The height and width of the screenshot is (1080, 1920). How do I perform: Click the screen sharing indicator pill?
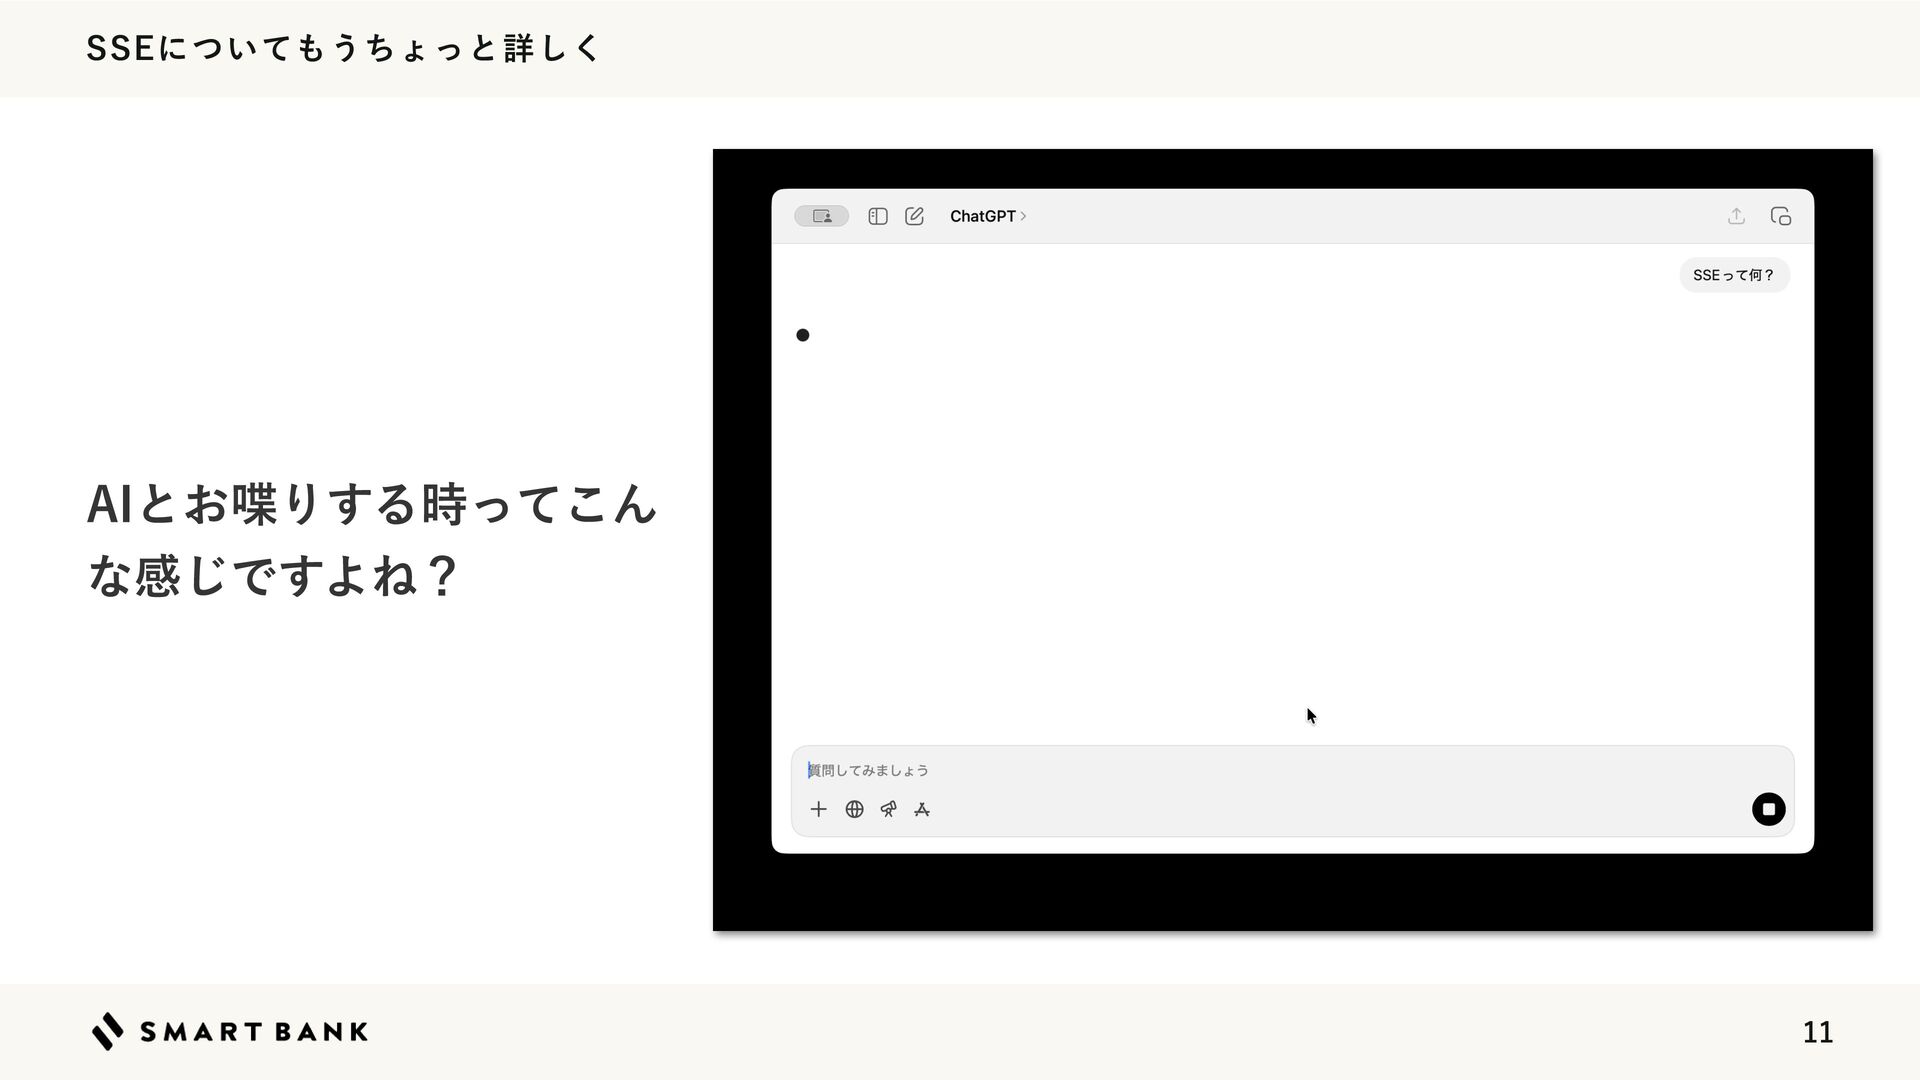click(821, 216)
